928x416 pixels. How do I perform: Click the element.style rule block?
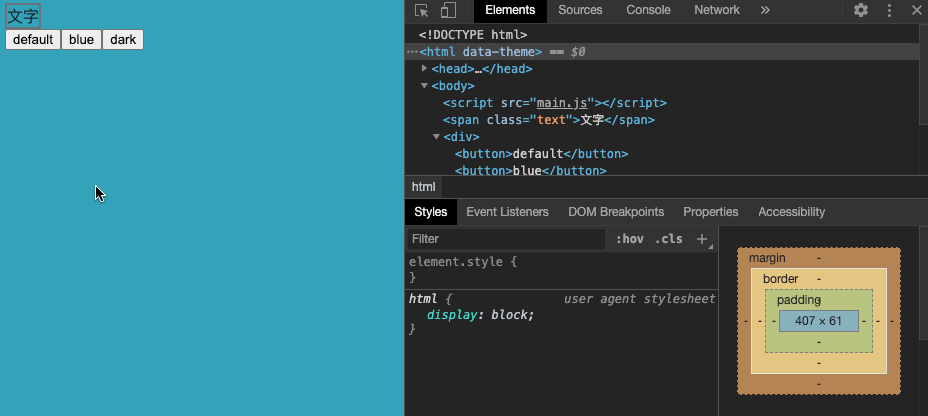(562, 269)
